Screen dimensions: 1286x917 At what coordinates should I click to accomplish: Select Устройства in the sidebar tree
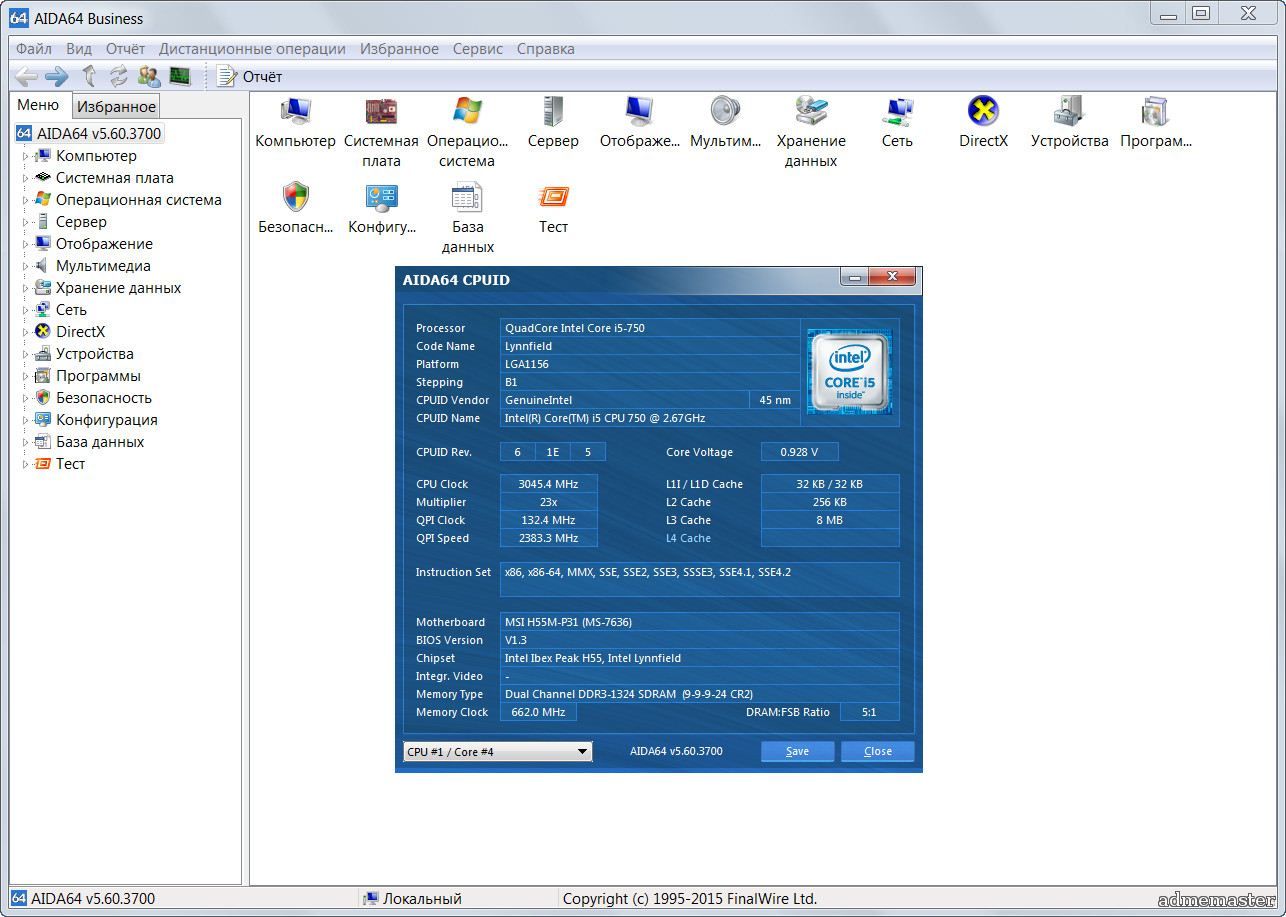(94, 354)
